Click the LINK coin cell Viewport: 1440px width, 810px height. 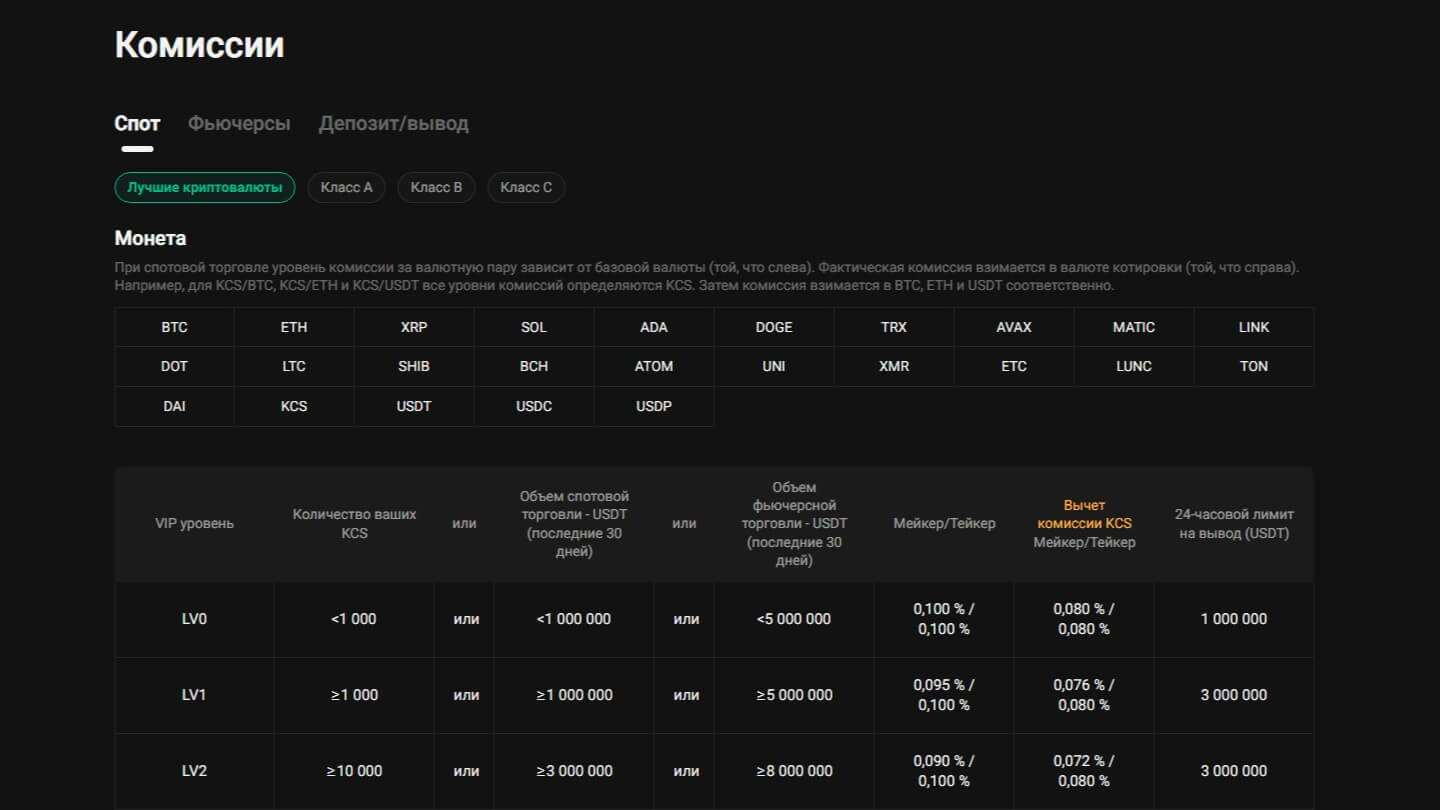click(x=1254, y=327)
